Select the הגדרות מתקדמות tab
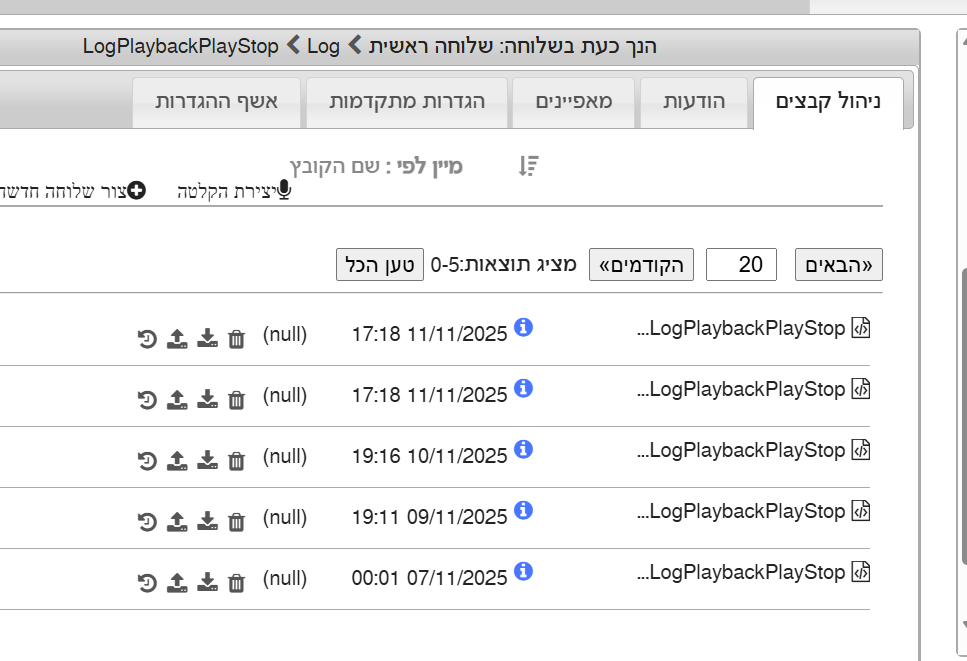This screenshot has width=967, height=661. pos(407,102)
